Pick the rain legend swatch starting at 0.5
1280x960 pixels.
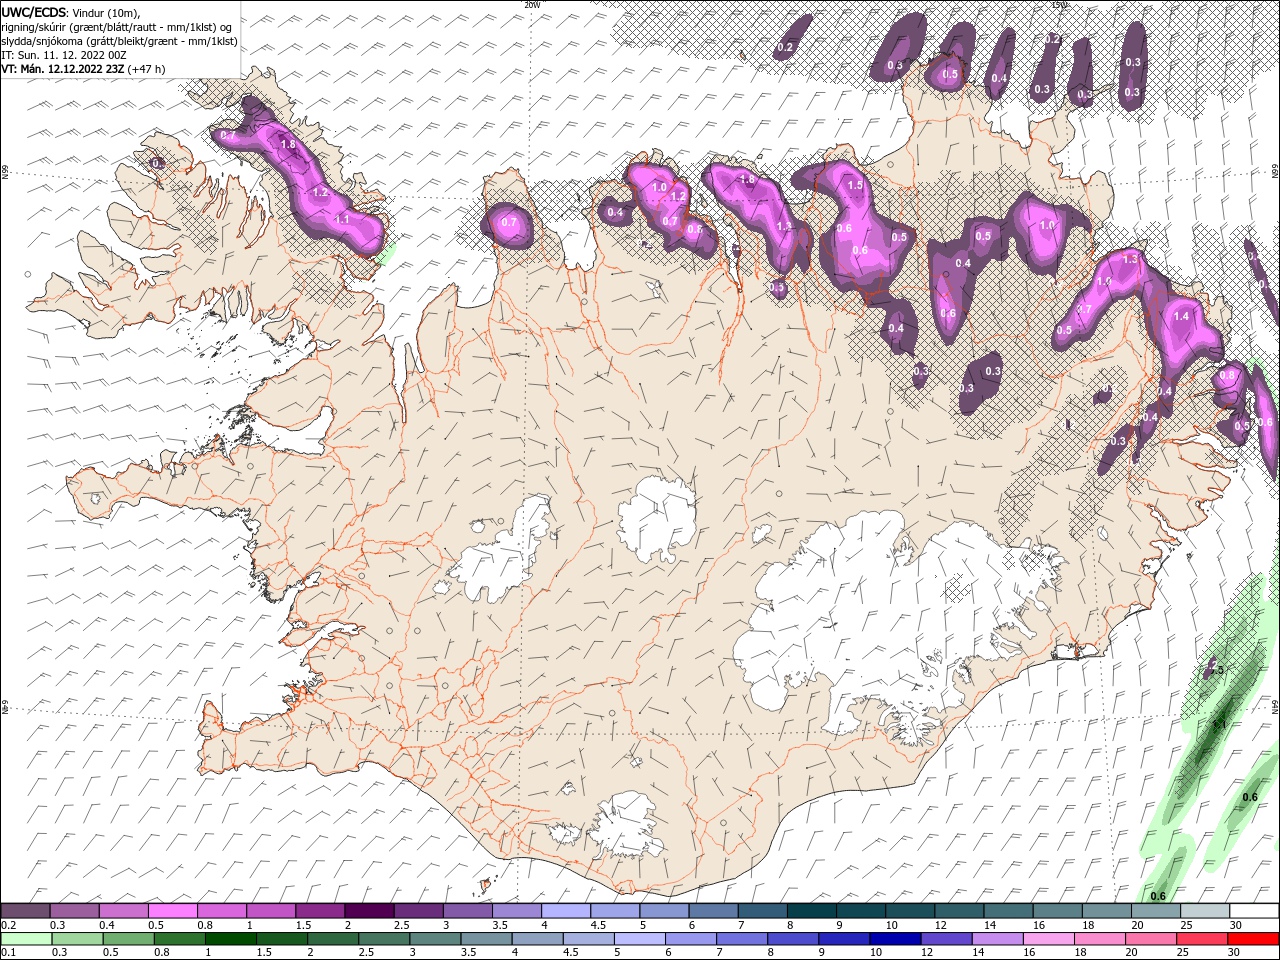pos(127,938)
